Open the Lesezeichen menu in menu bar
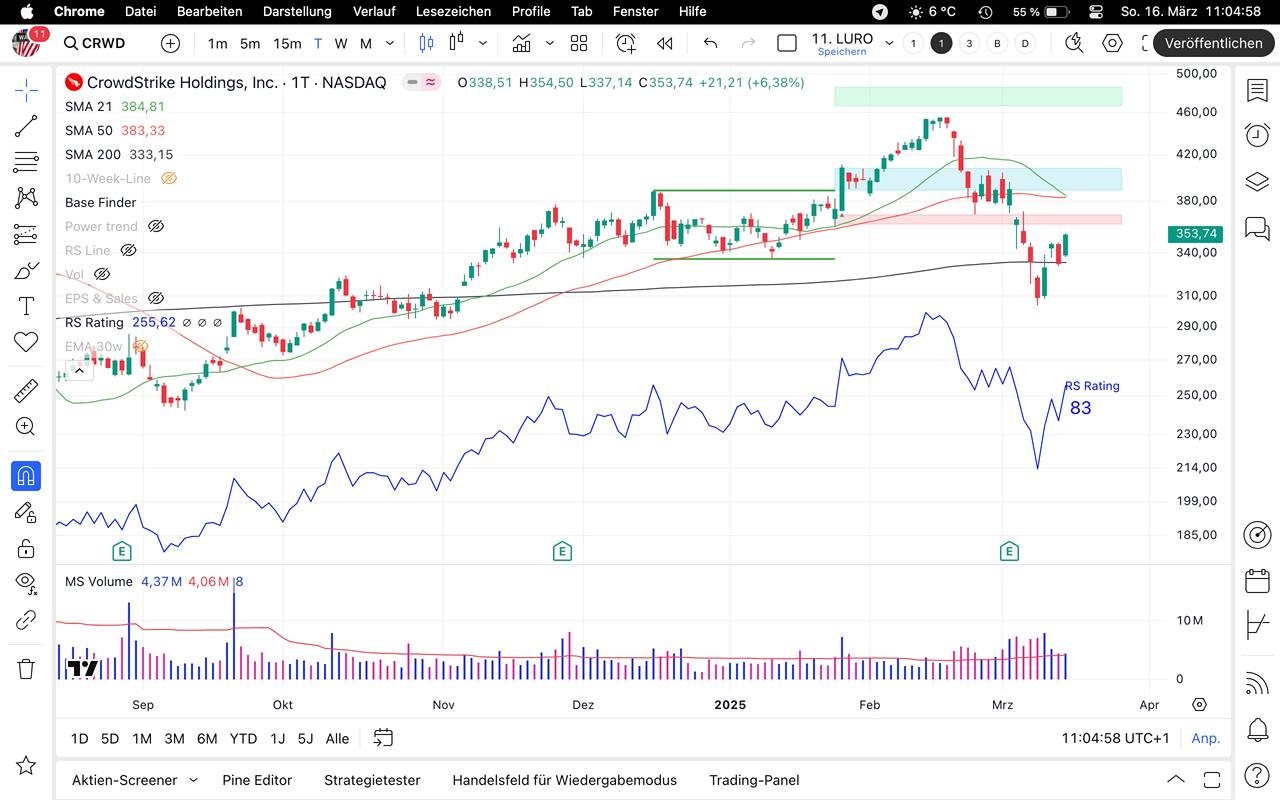The width and height of the screenshot is (1280, 800). click(x=453, y=11)
